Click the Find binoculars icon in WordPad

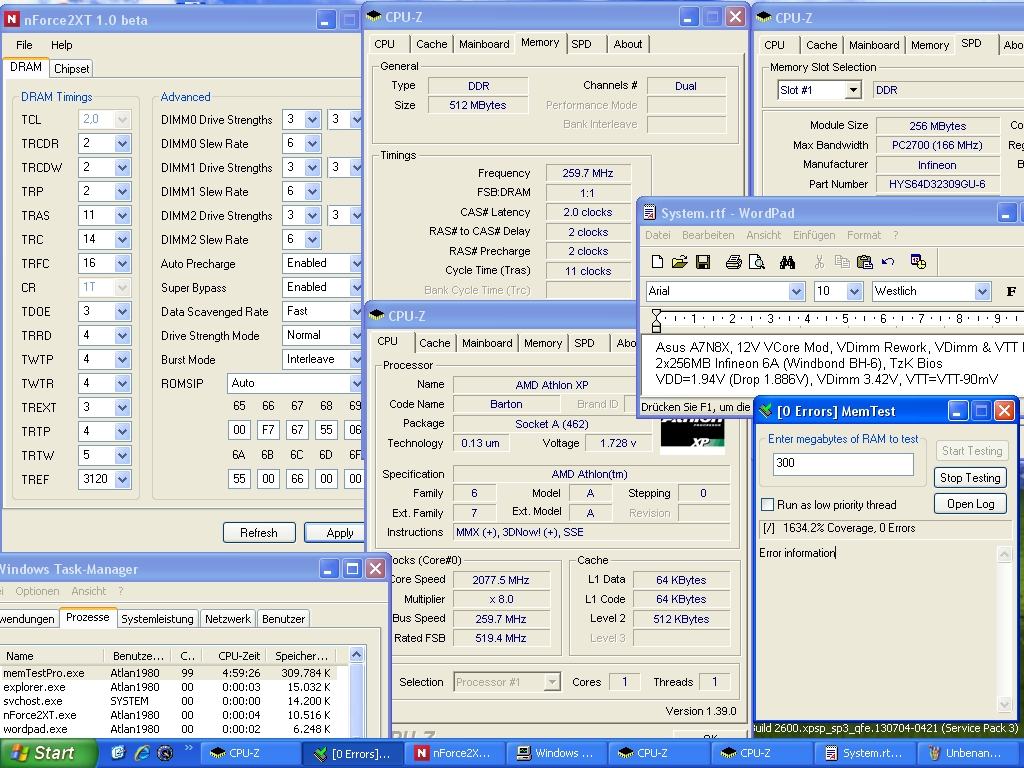click(787, 262)
